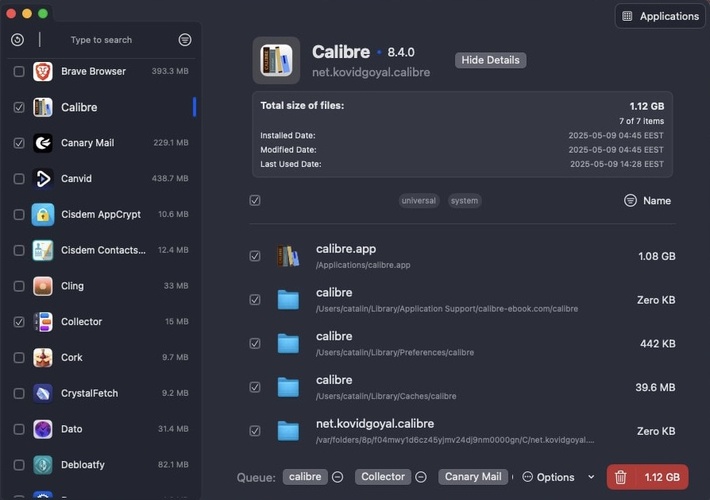The height and width of the screenshot is (500, 710).
Task: Click the CrystalFetch app icon
Action: pos(43,393)
